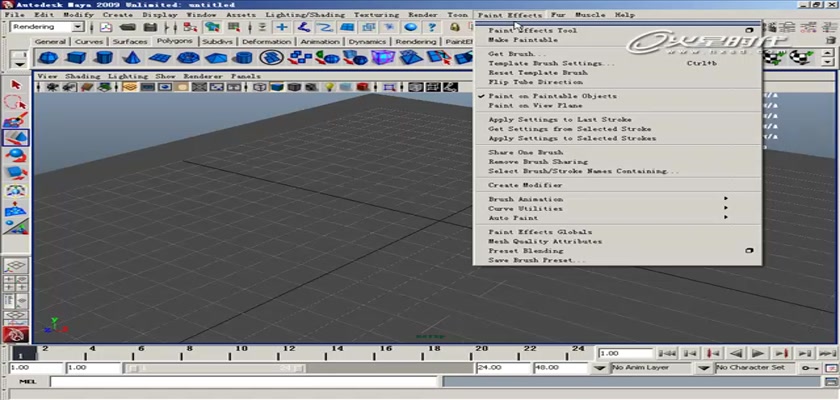840x400 pixels.
Task: Toggle the smooth shade all blue cube icon
Action: pyautogui.click(x=277, y=87)
